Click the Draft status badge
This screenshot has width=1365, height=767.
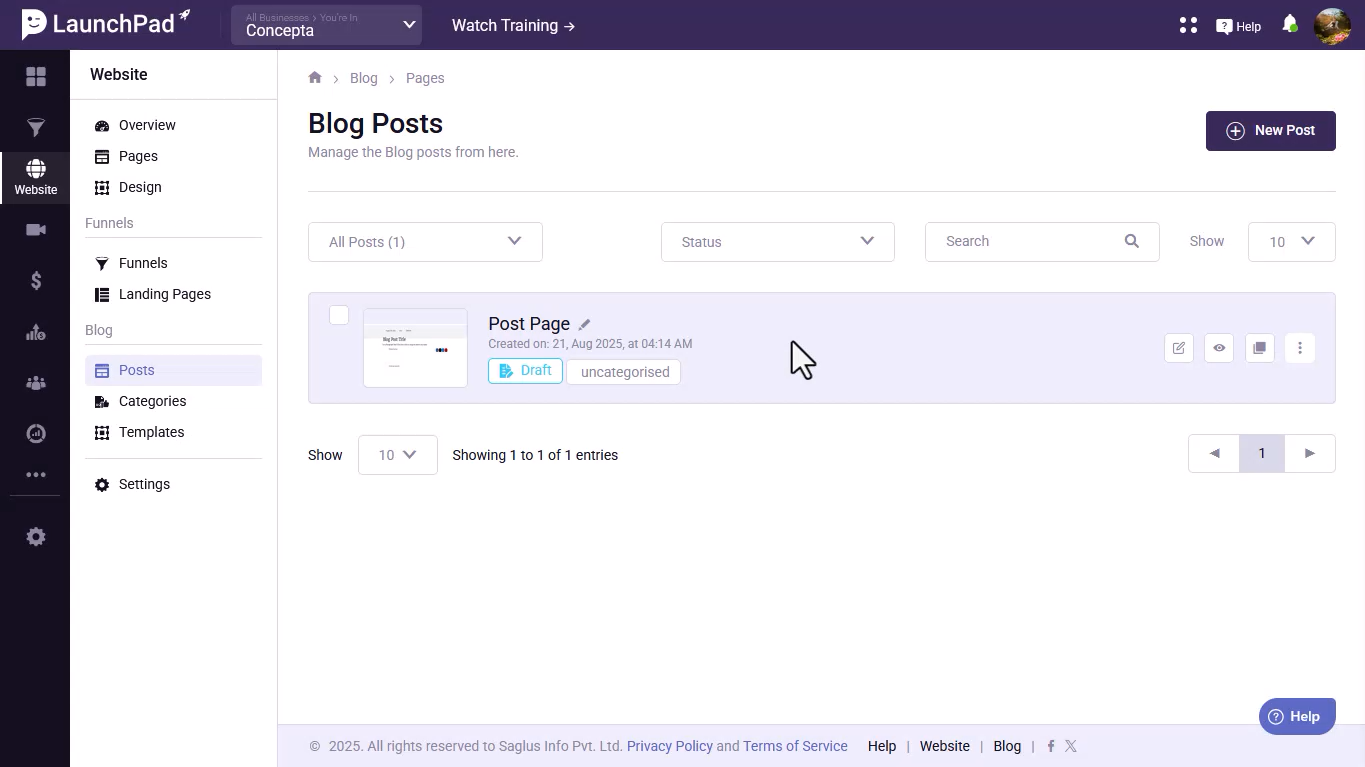[x=525, y=371]
